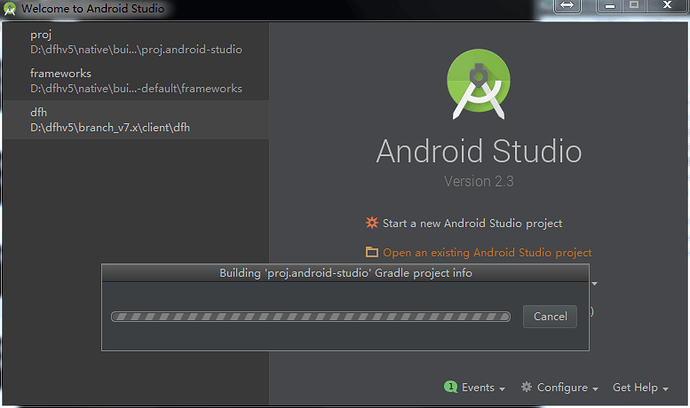Start a new Android Studio project
Viewport: 690px width, 408px height.
472,223
